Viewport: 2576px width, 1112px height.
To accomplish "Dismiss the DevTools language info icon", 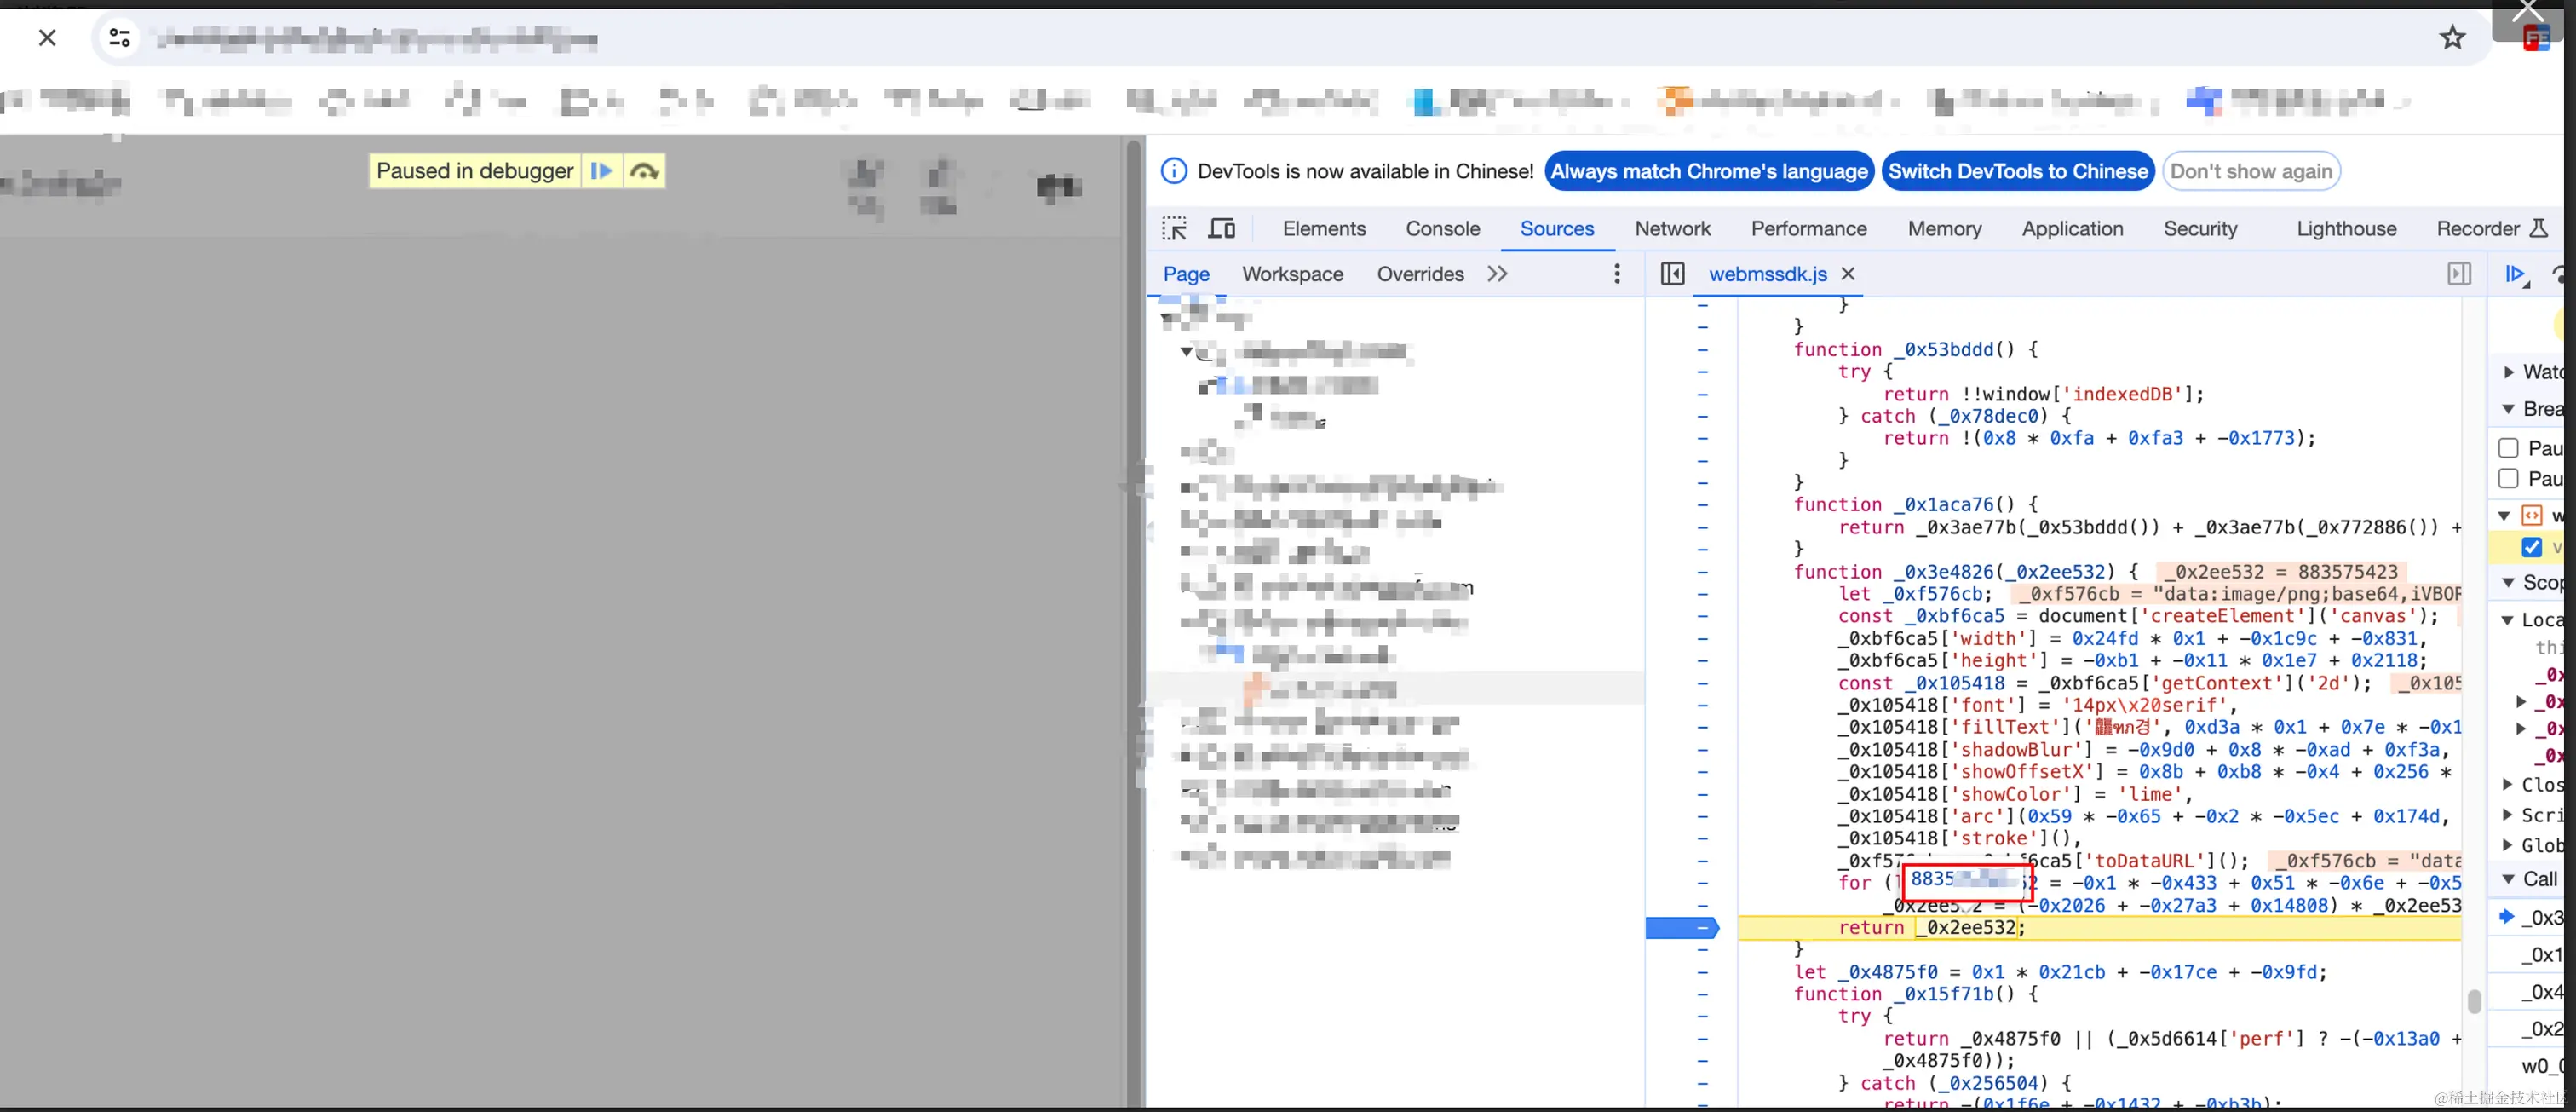I will coord(1174,171).
